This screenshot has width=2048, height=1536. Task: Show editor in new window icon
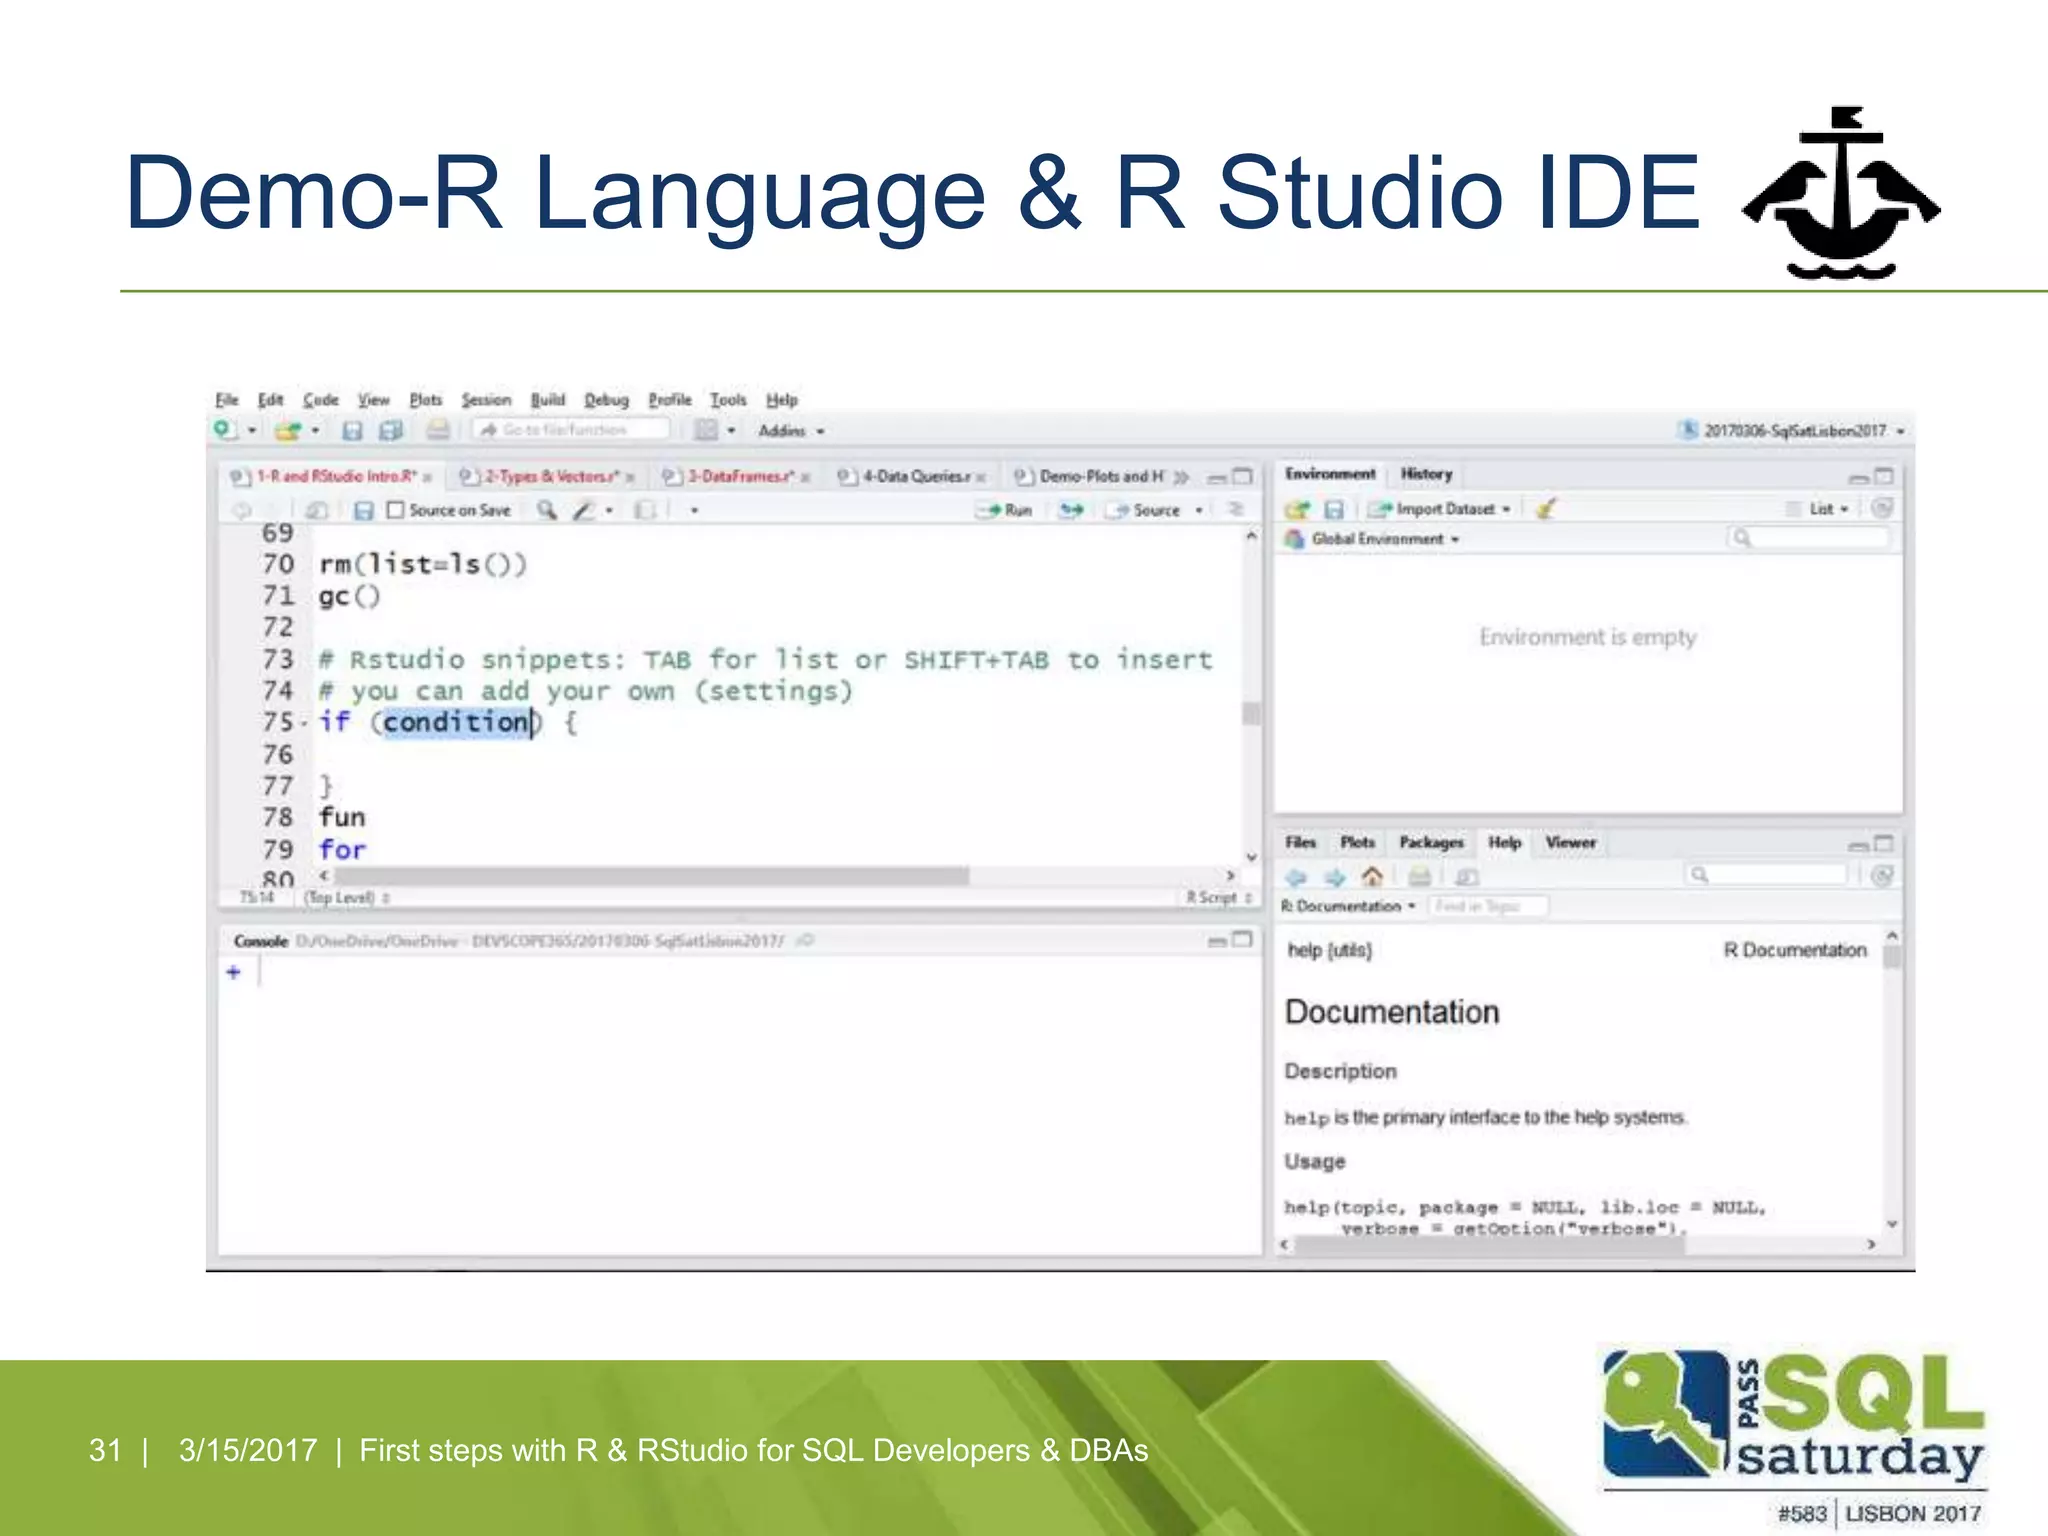pos(317,510)
